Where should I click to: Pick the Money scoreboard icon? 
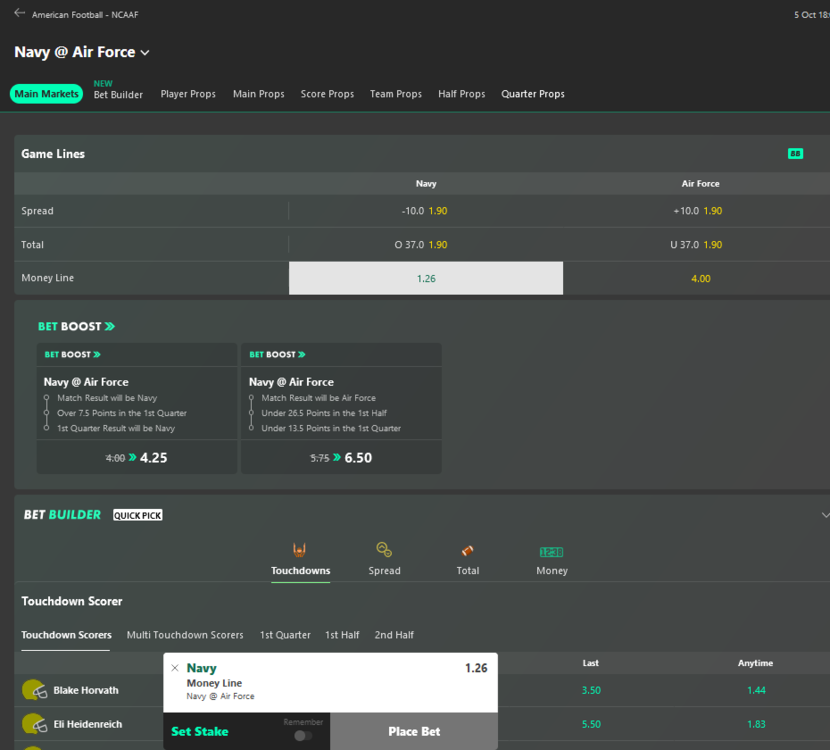pyautogui.click(x=551, y=552)
